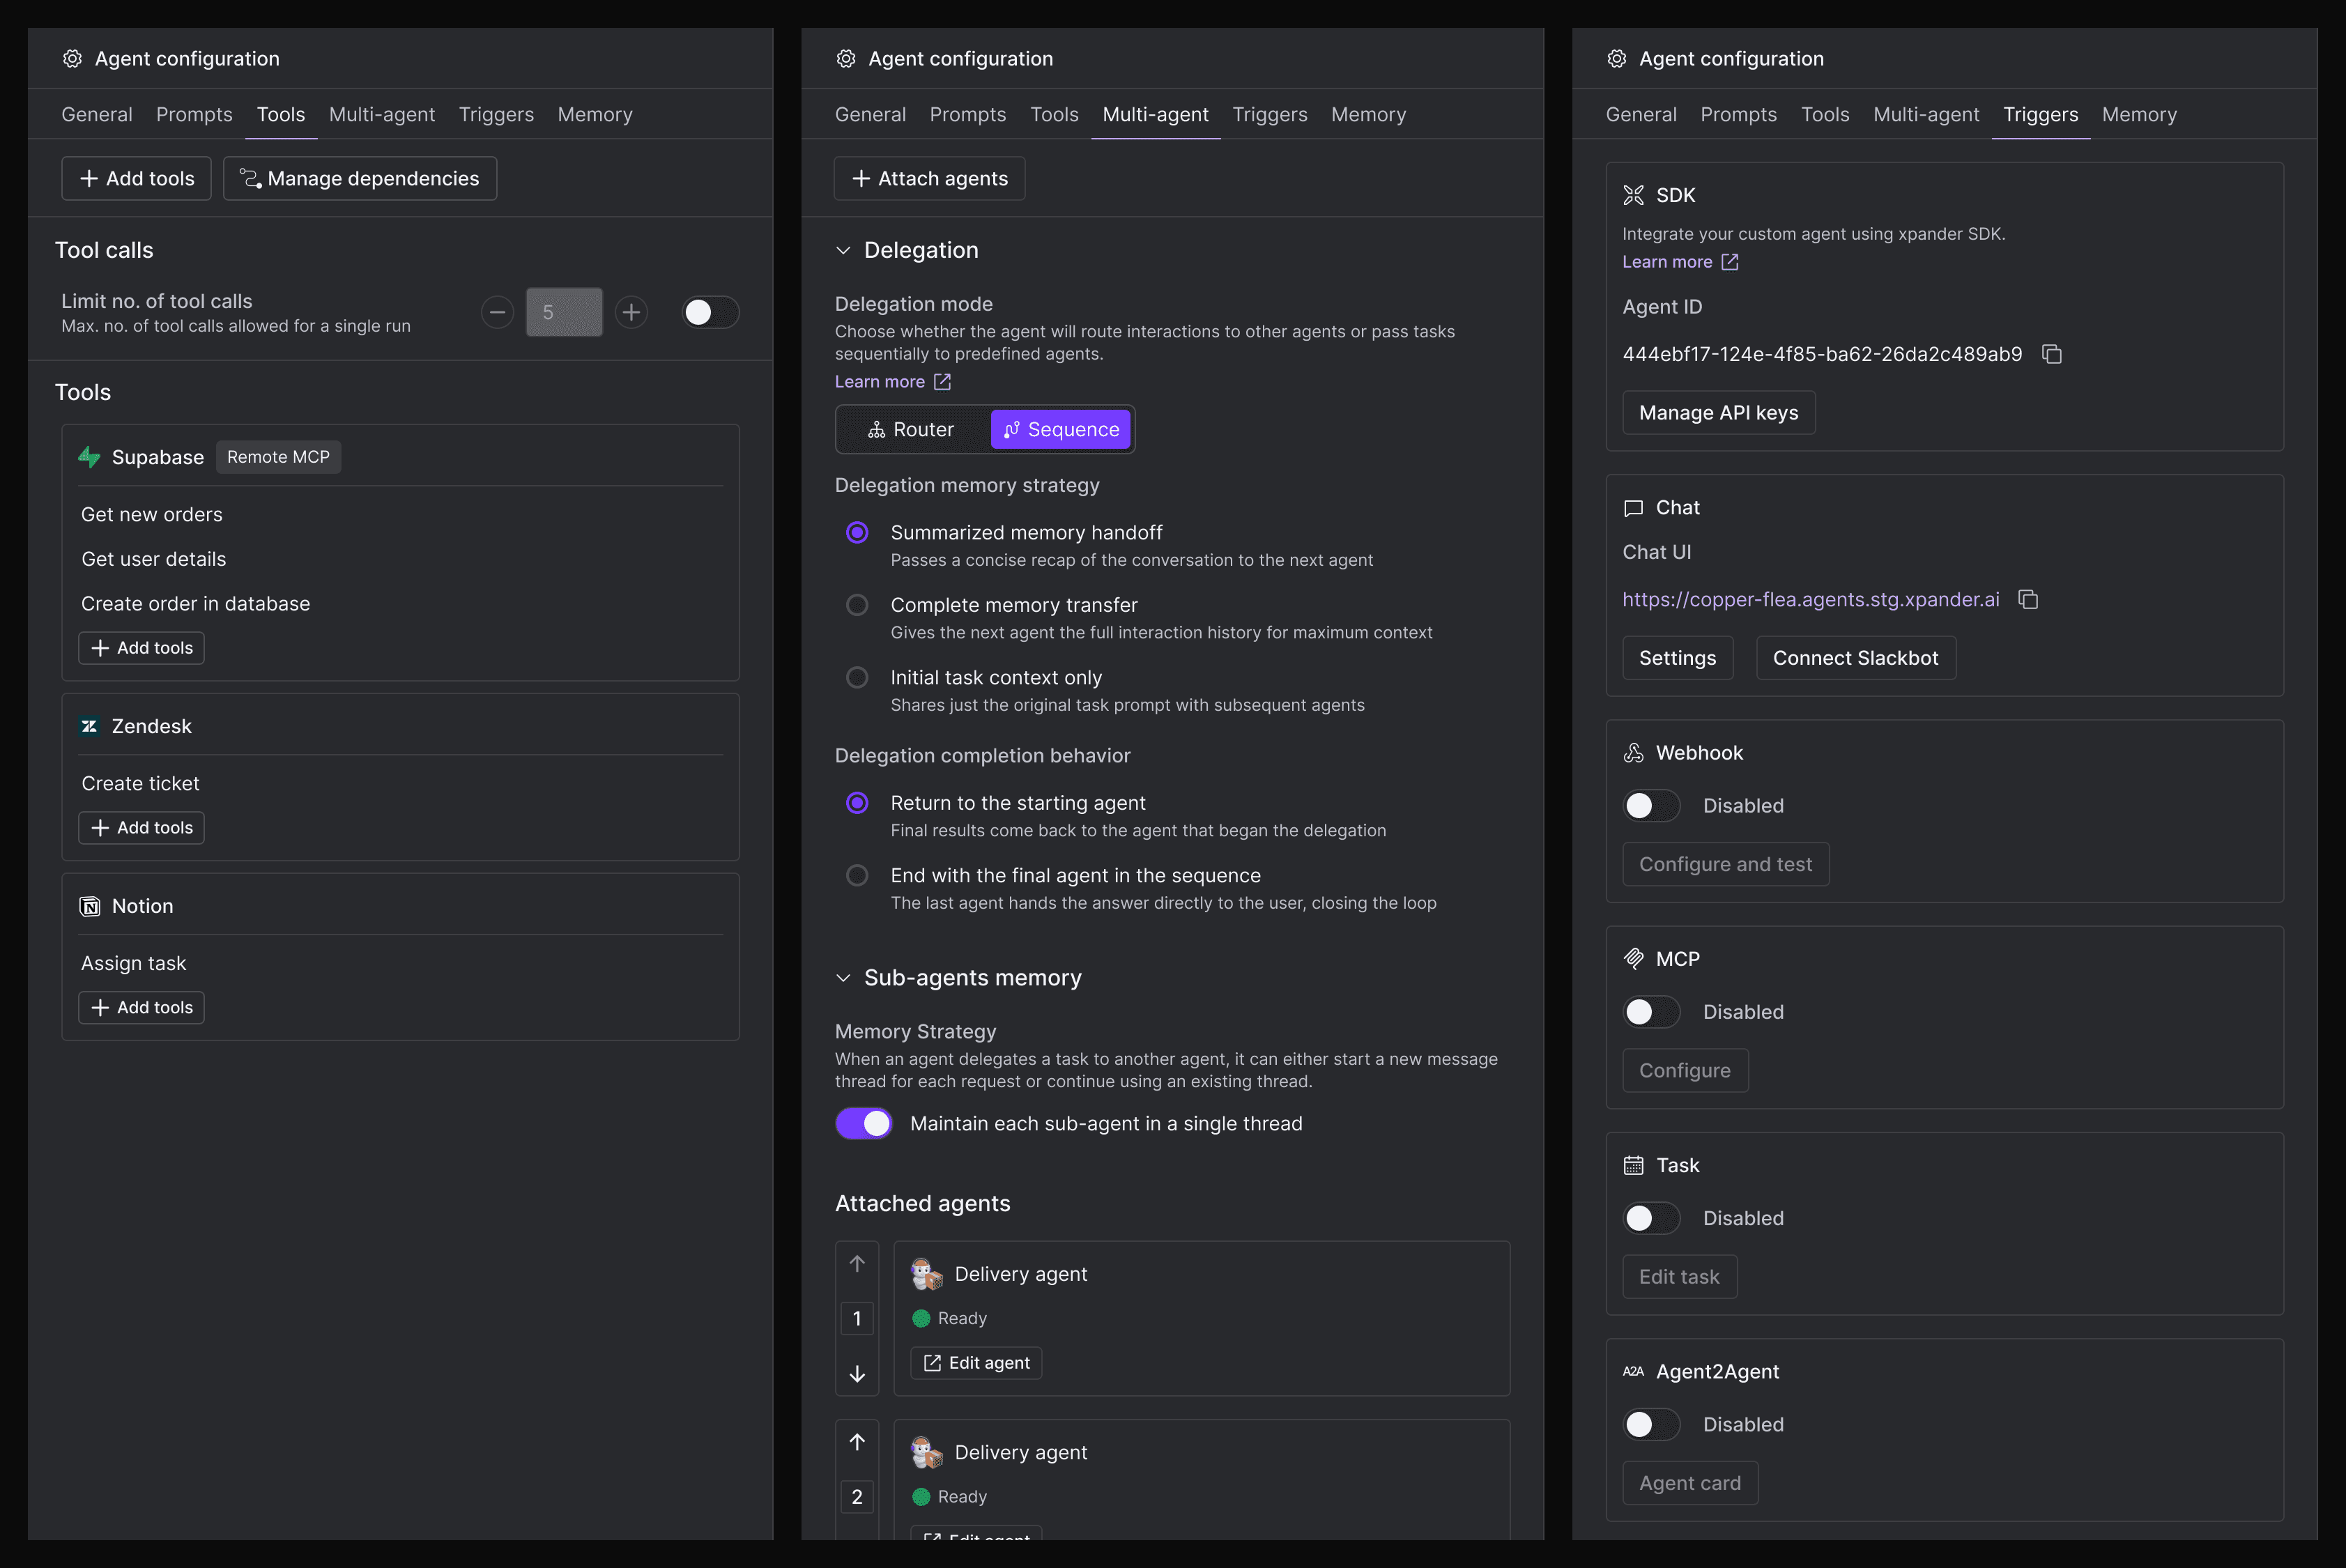Click the tool calls number field
This screenshot has width=2346, height=1568.
564,312
